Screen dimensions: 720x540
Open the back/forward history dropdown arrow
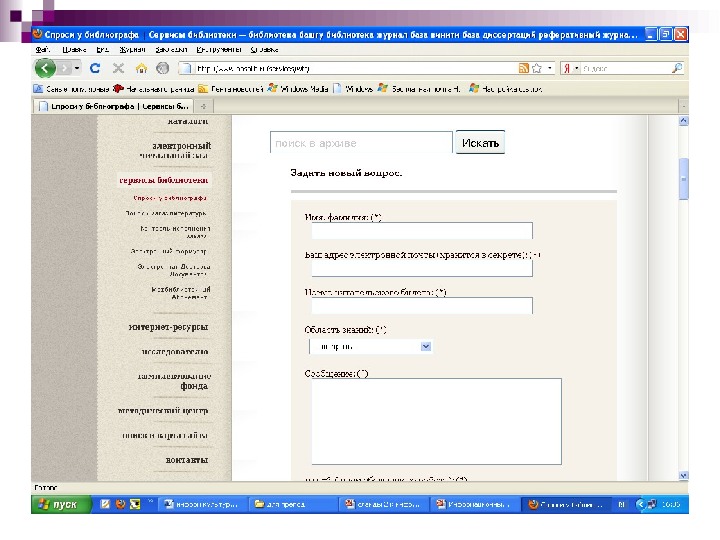(x=77, y=68)
